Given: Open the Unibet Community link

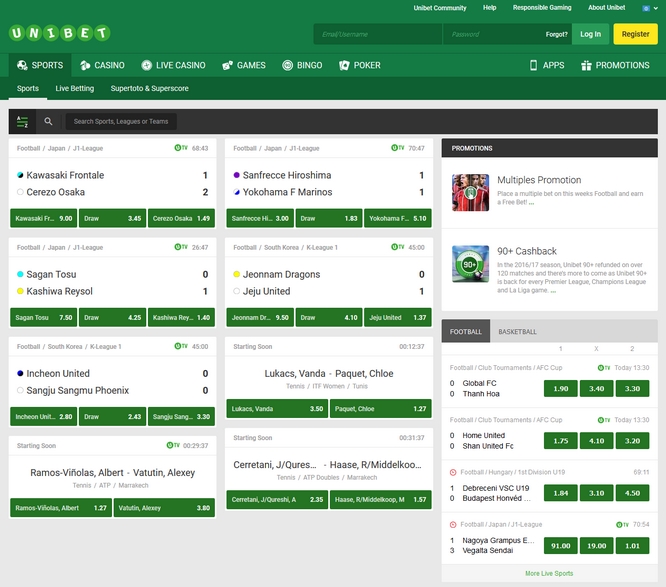Looking at the screenshot, I should point(440,8).
